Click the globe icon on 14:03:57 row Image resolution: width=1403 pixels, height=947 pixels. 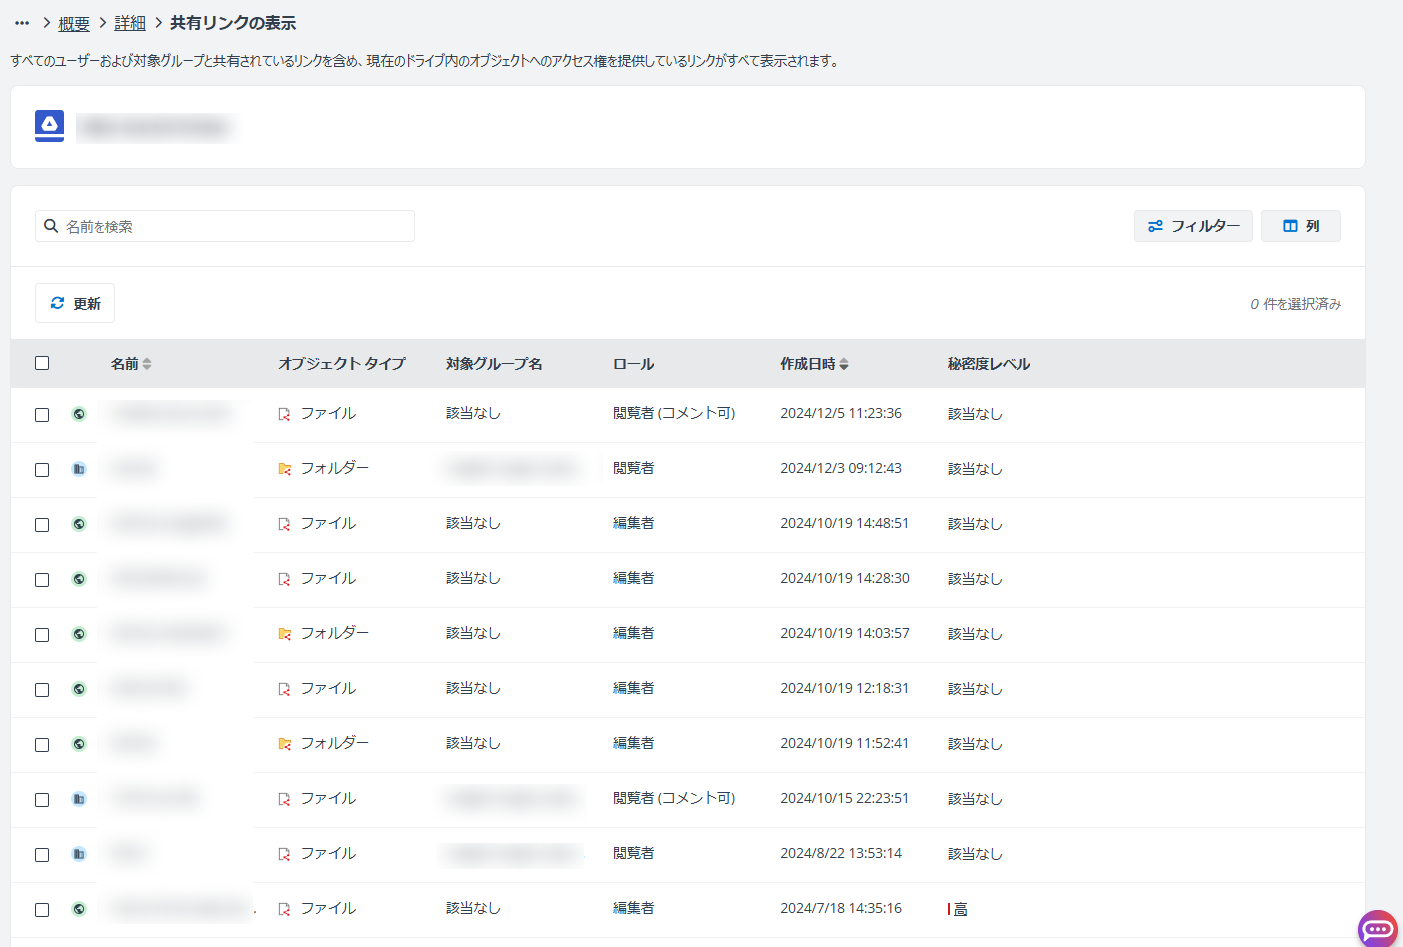(x=79, y=634)
